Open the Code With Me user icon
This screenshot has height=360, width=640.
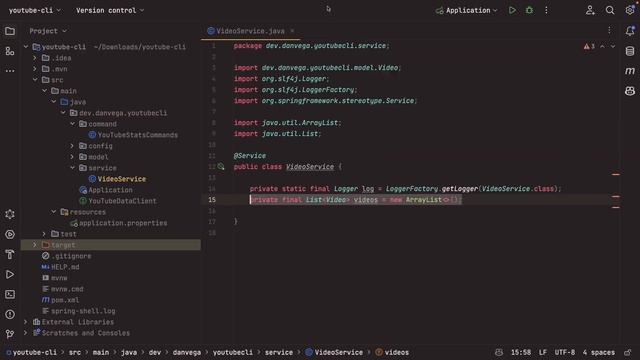point(590,10)
